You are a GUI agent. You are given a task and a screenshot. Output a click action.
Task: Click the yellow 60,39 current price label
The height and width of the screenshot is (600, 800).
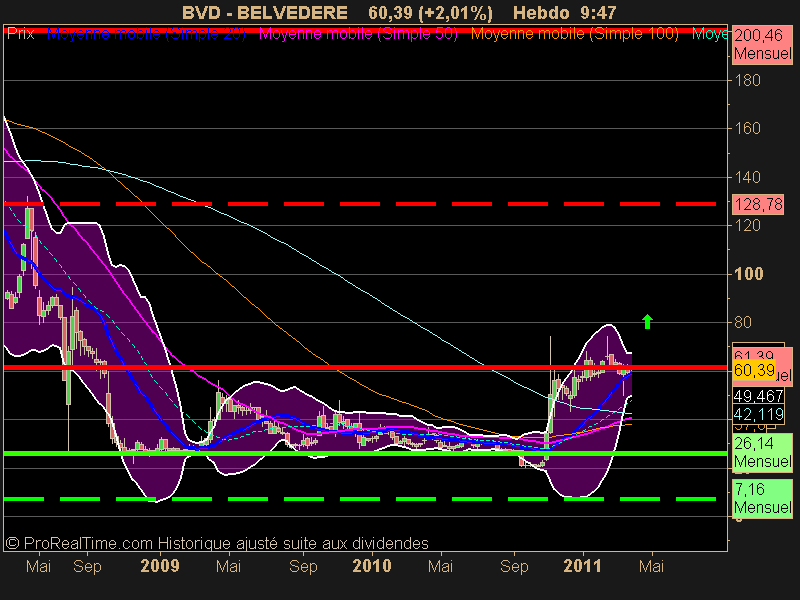pyautogui.click(x=754, y=369)
